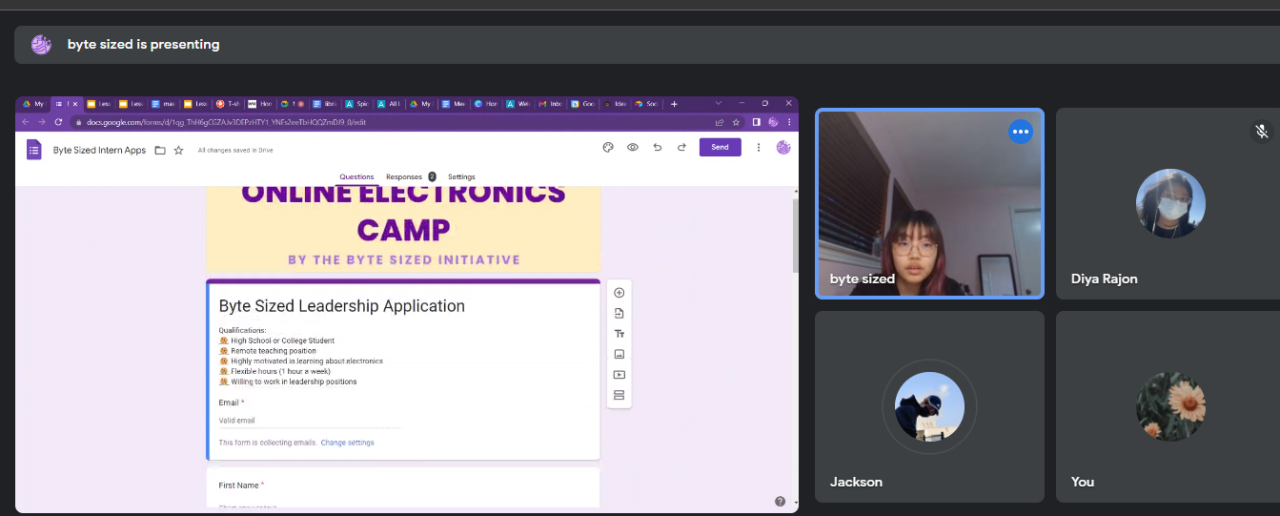Click 'This form is collecting emails.' text
Image resolution: width=1280 pixels, height=516 pixels.
click(267, 442)
